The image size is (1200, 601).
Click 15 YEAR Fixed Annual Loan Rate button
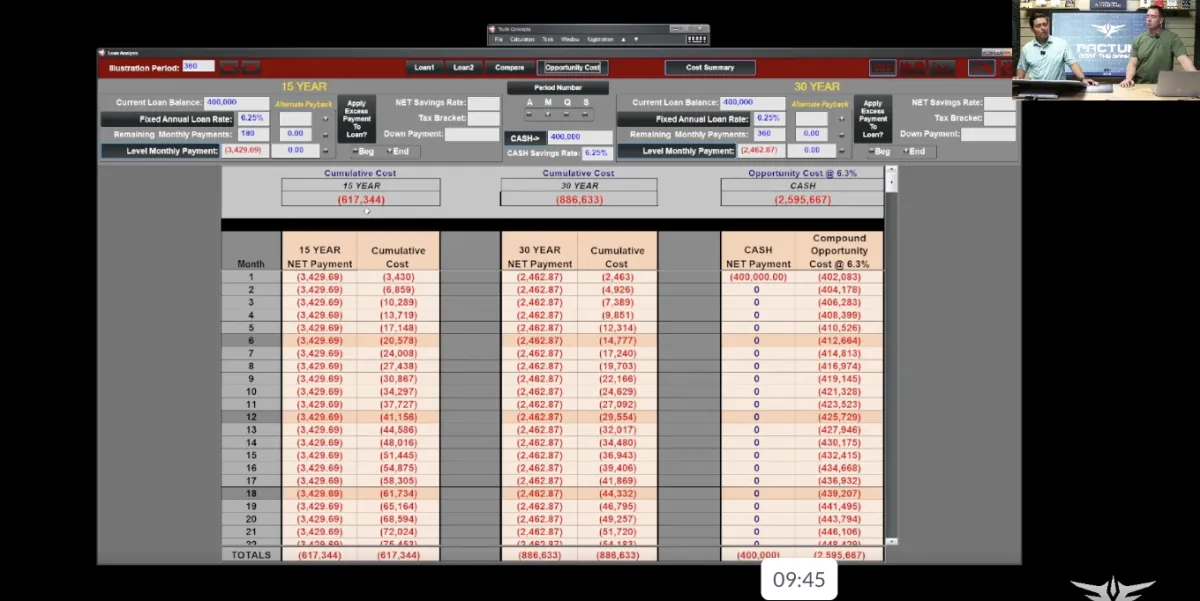click(168, 119)
